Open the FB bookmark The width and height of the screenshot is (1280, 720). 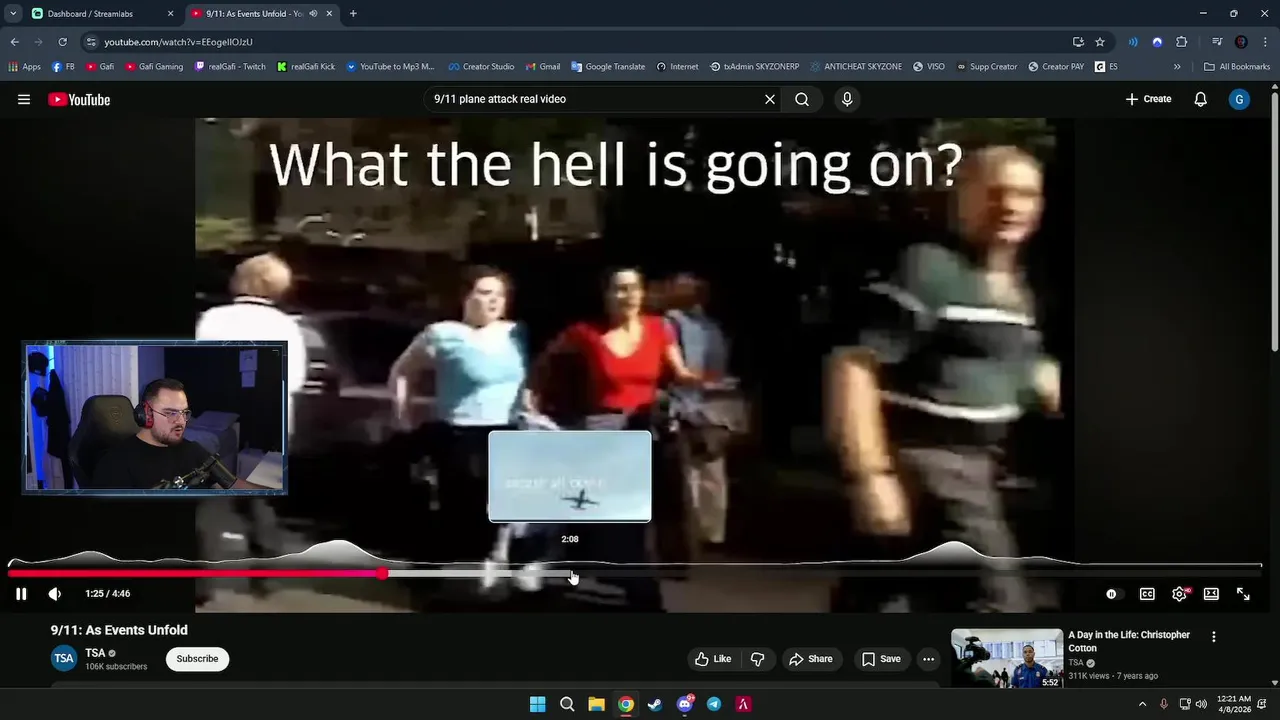coord(63,67)
